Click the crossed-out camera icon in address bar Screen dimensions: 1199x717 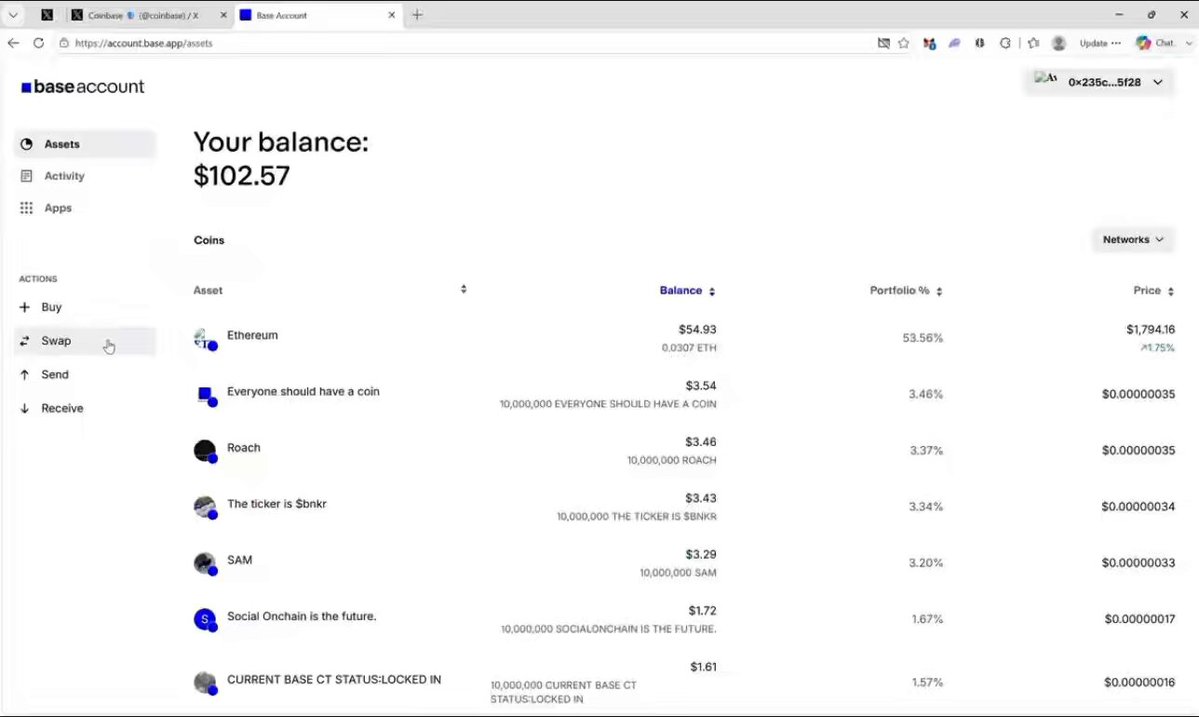tap(883, 44)
